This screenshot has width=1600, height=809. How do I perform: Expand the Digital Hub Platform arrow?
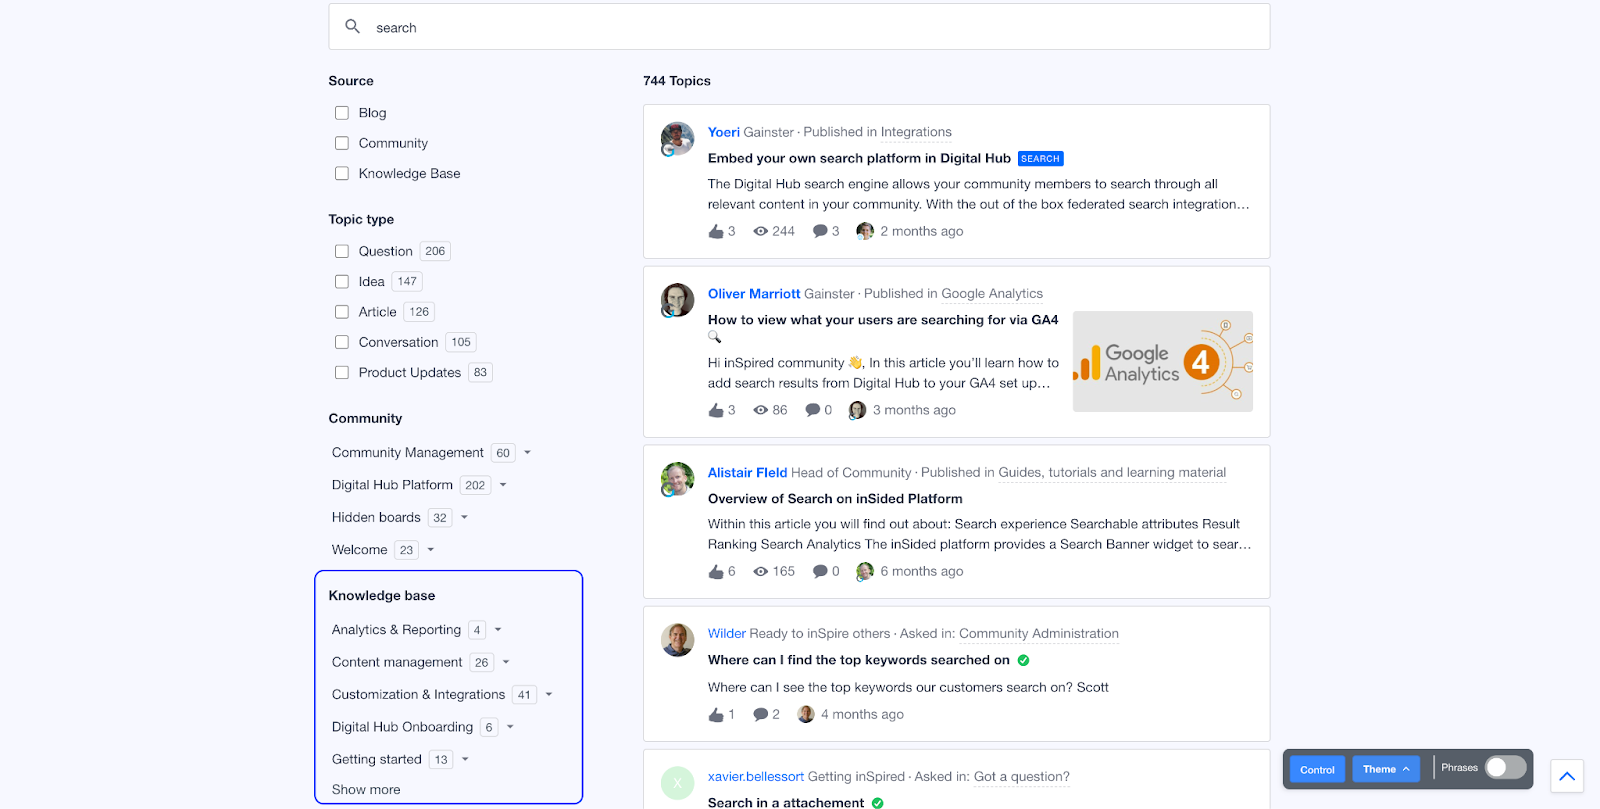pyautogui.click(x=503, y=485)
